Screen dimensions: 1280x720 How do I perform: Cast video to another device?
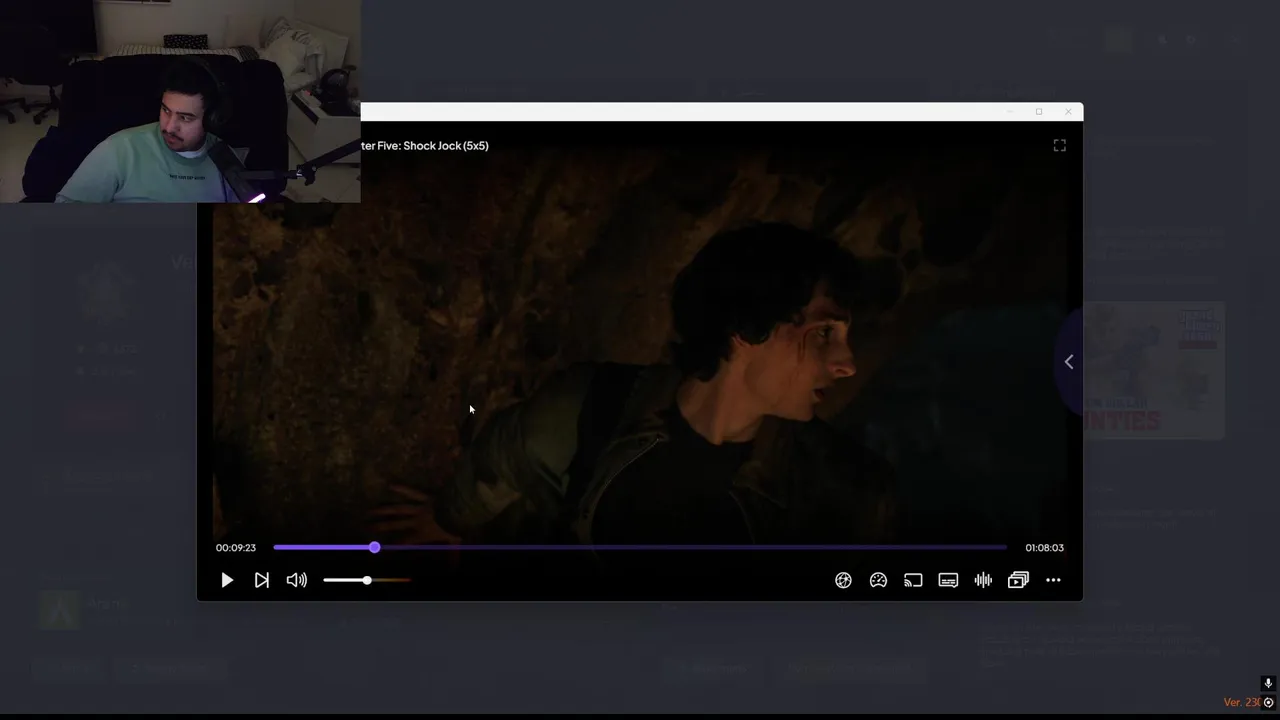tap(913, 580)
